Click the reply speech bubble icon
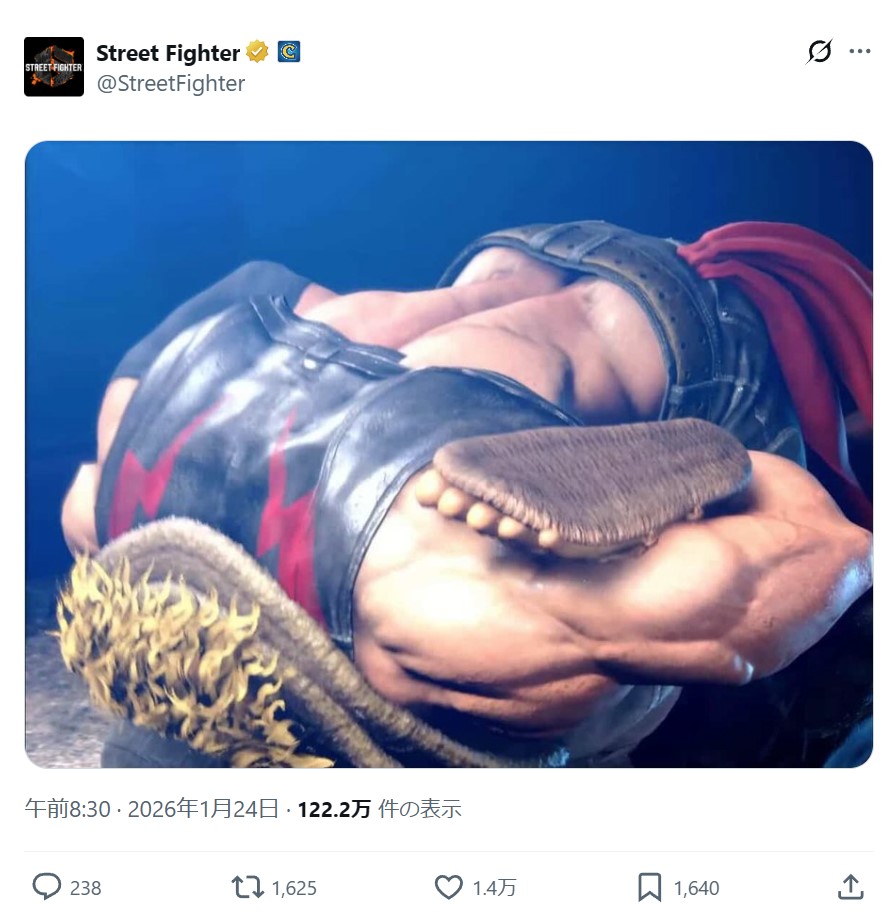Image resolution: width=895 pixels, height=916 pixels. click(46, 887)
